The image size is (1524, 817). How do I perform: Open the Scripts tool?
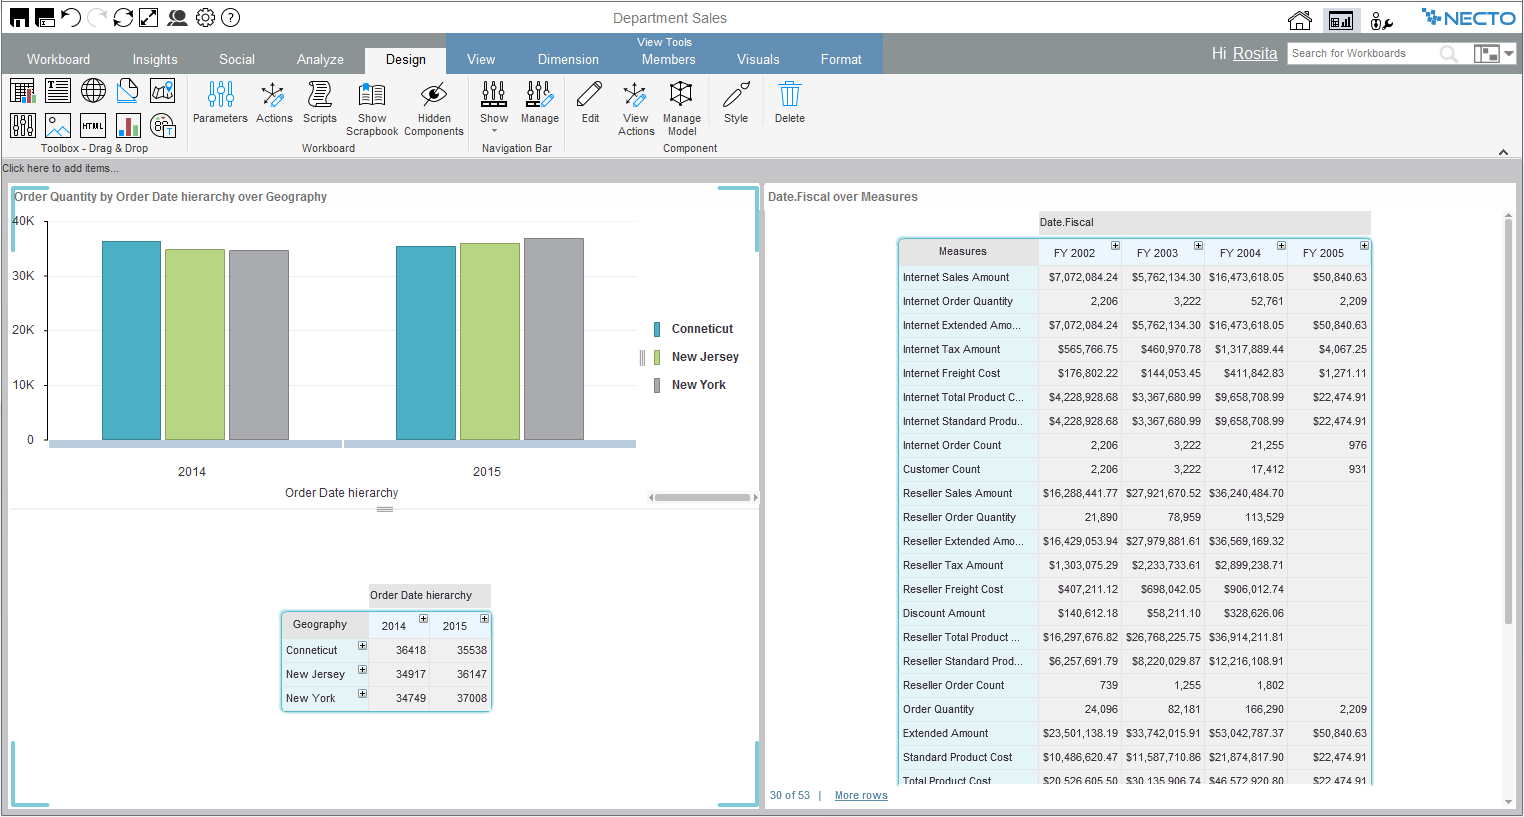tap(320, 95)
